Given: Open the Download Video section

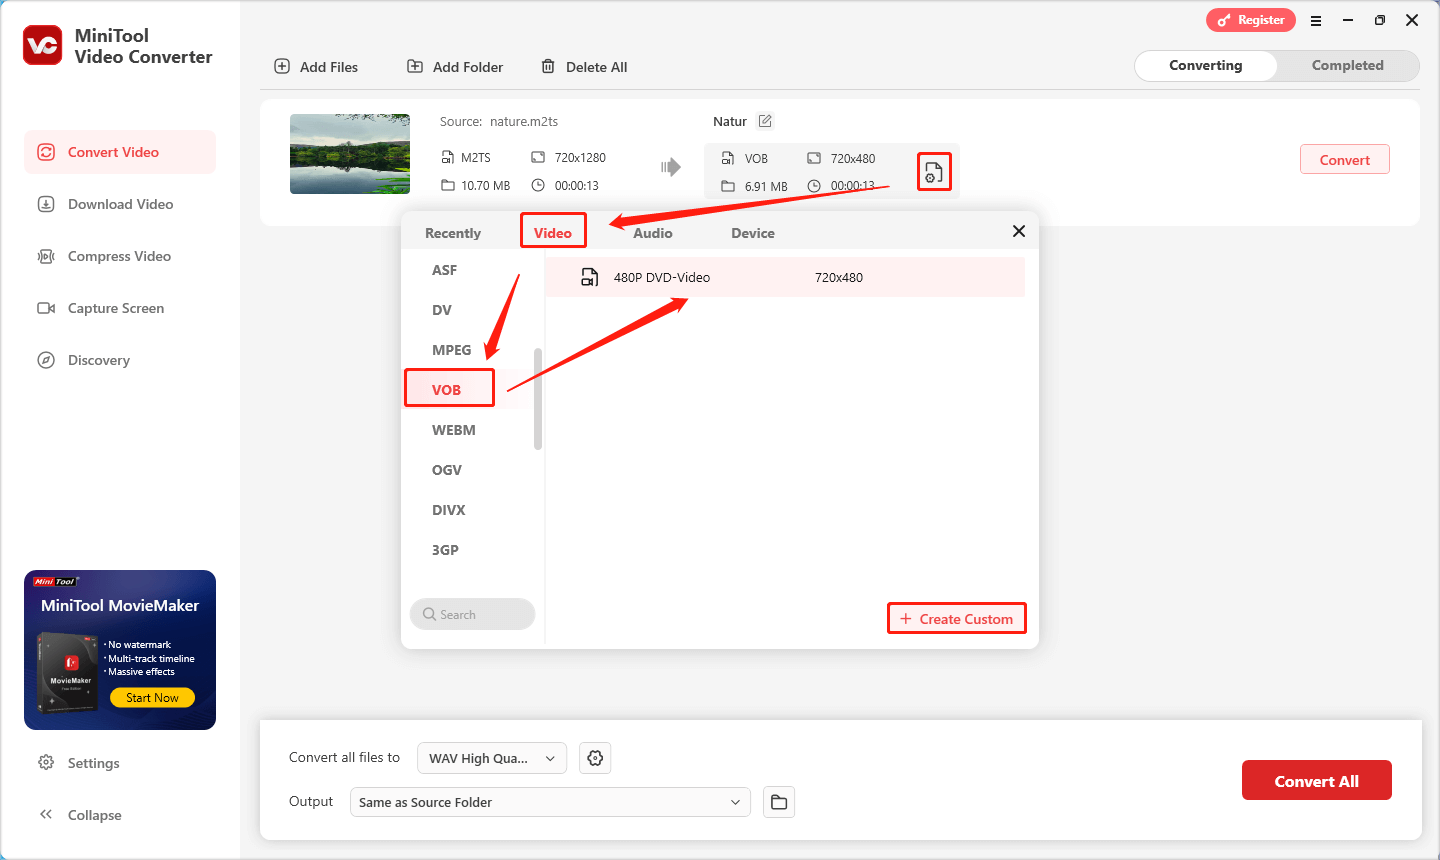Looking at the screenshot, I should (x=120, y=204).
